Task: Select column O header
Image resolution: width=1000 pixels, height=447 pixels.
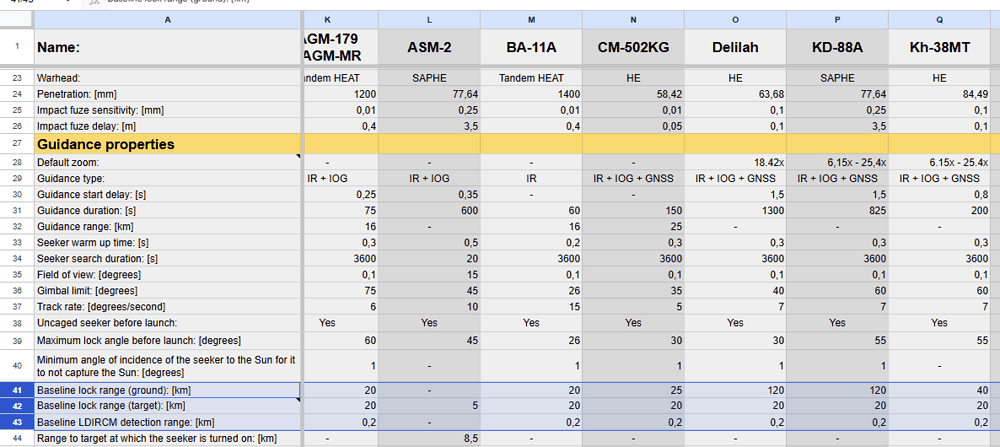Action: pos(735,19)
